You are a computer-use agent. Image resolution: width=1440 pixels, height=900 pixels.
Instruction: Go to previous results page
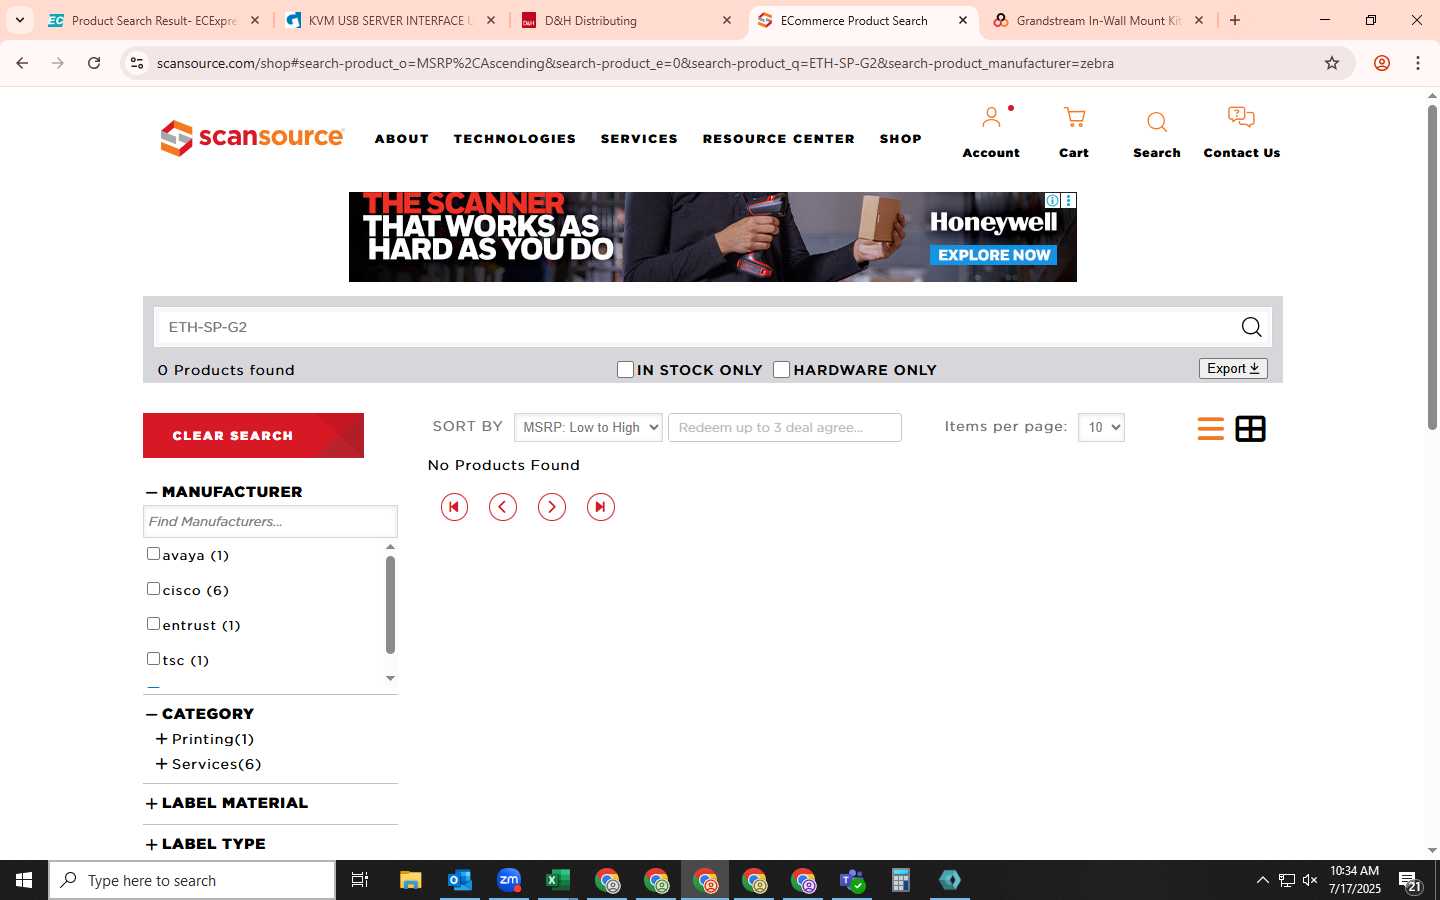pos(503,507)
